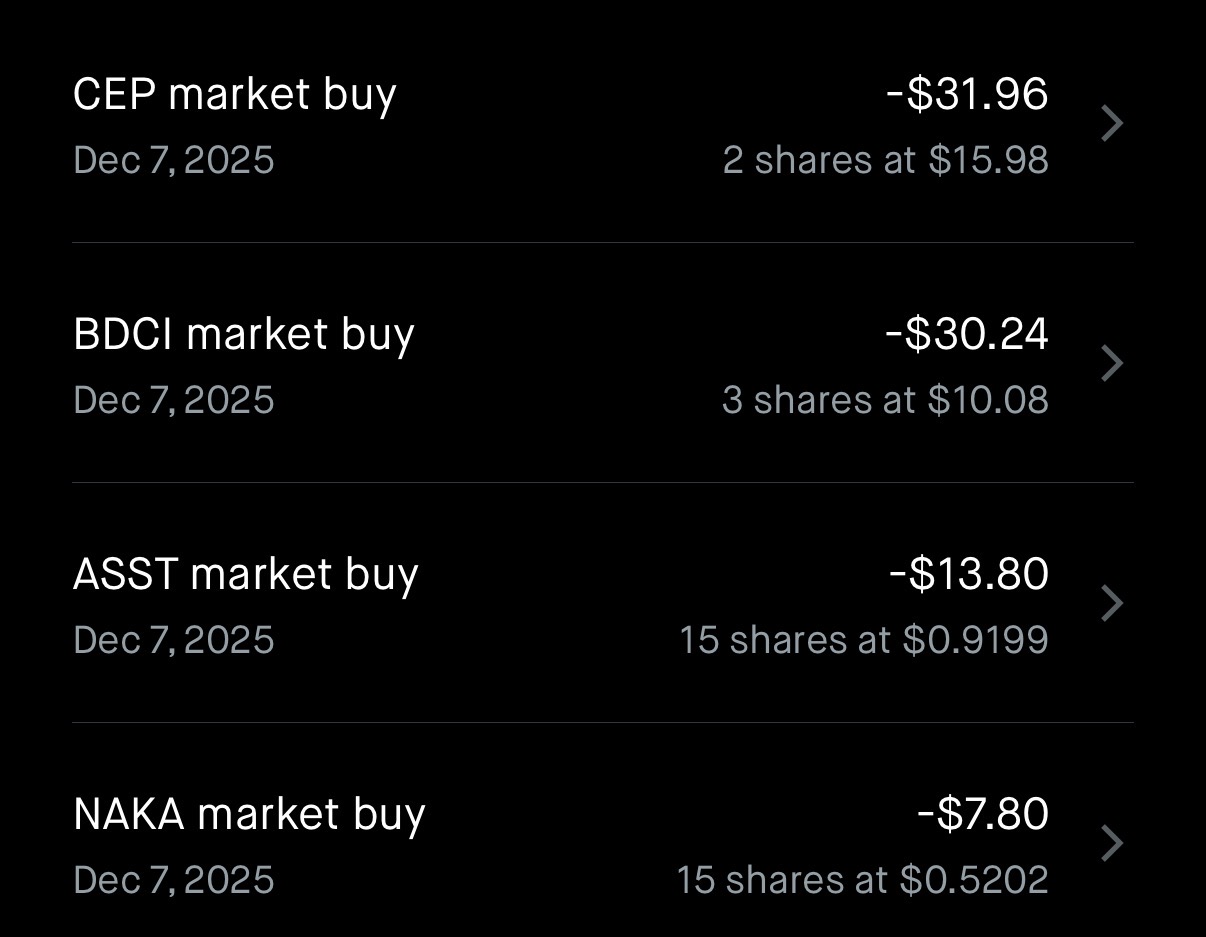Open the ASST market buy chevron arrow
1206x937 pixels.
click(x=1112, y=604)
